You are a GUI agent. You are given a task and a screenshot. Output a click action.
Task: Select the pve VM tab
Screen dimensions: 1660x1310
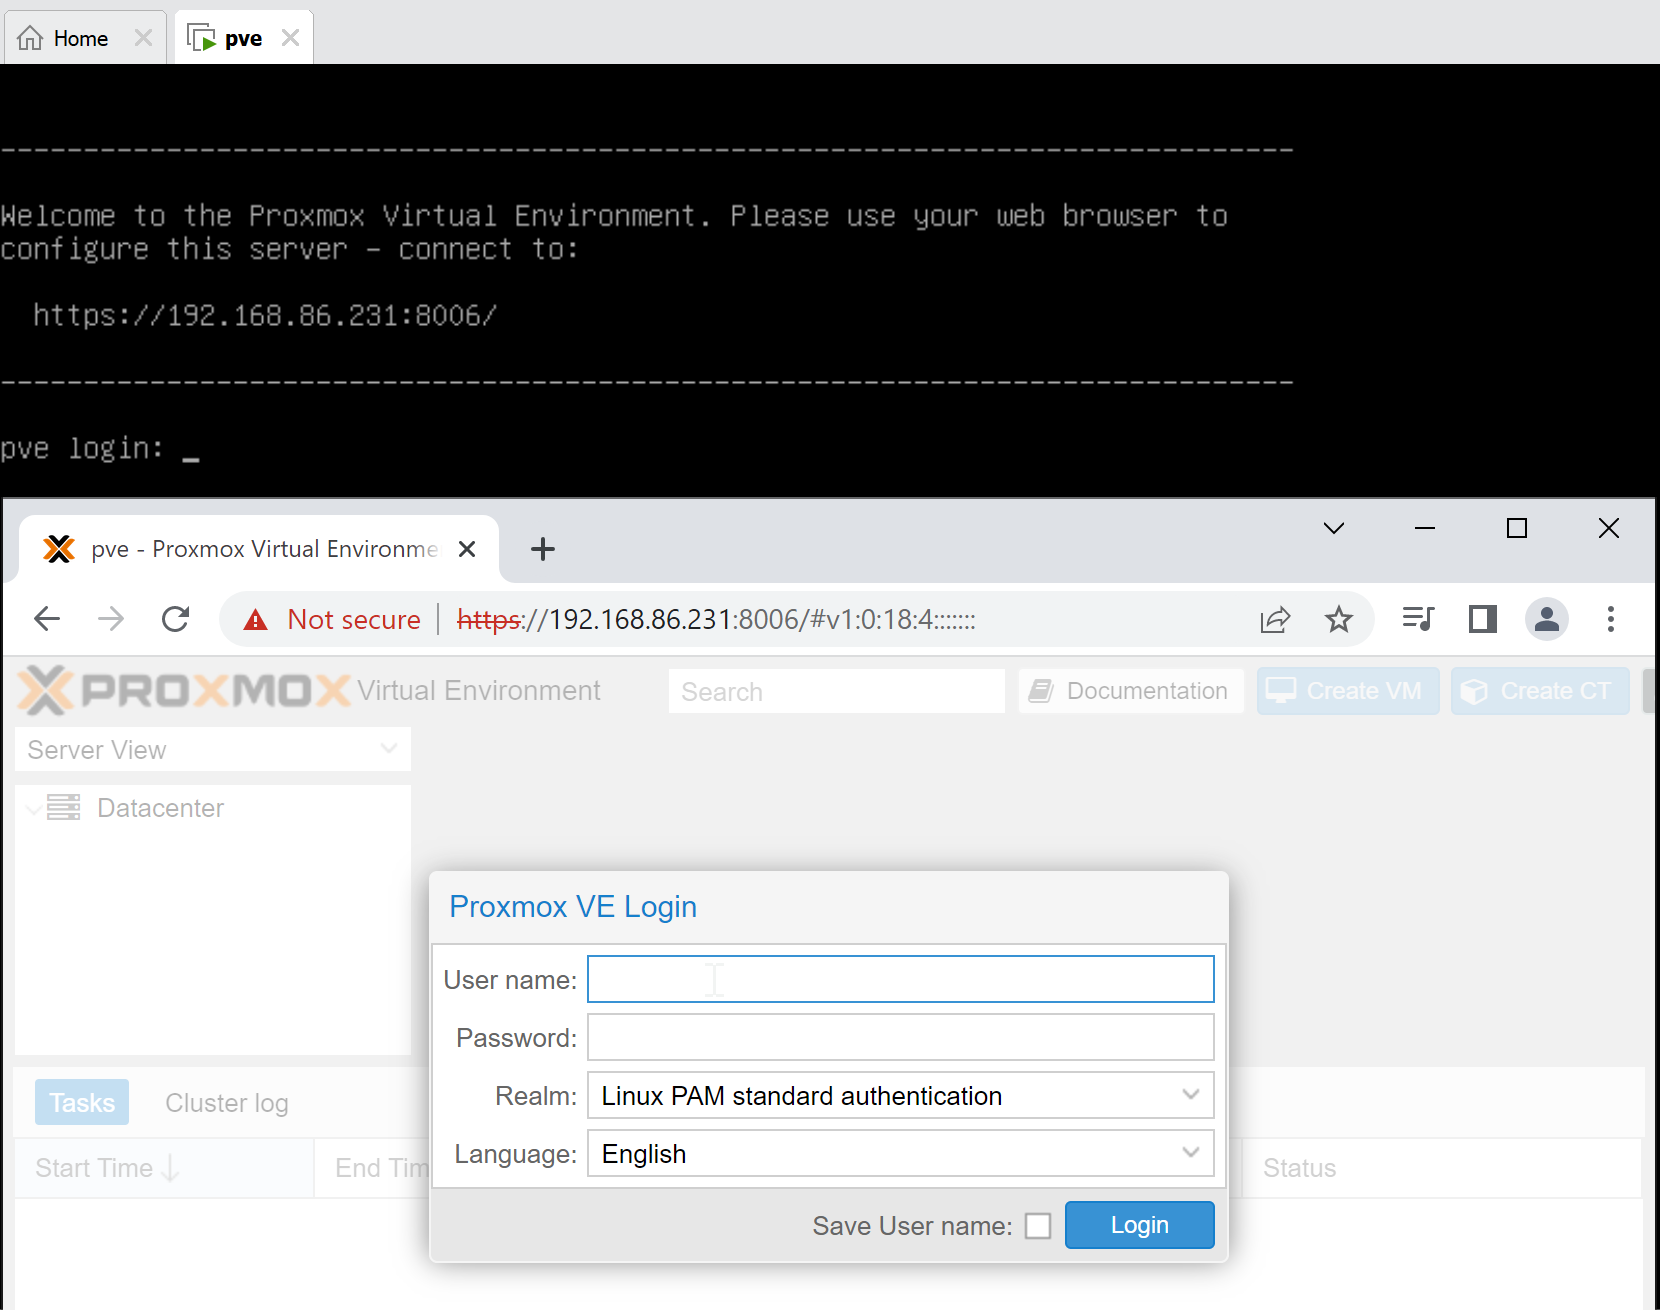point(242,39)
